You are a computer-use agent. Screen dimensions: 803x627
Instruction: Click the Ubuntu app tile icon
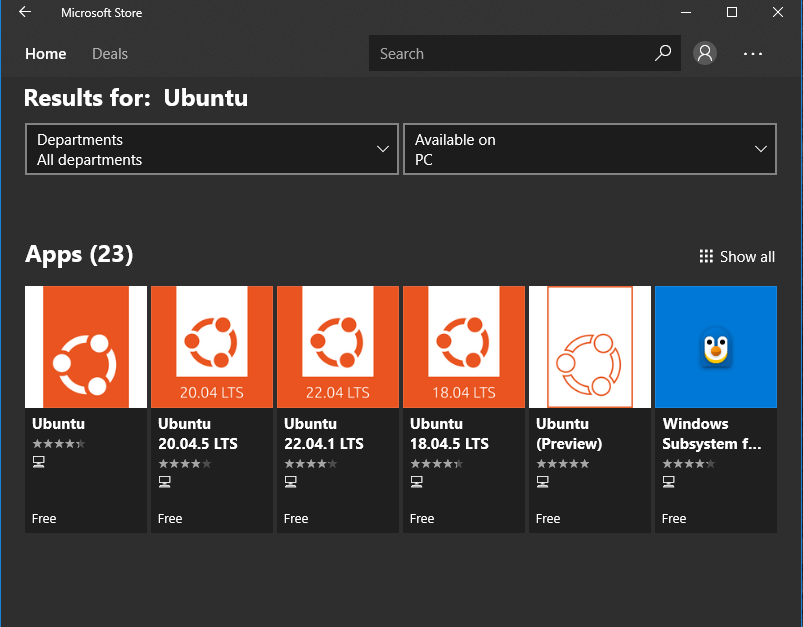coord(85,346)
